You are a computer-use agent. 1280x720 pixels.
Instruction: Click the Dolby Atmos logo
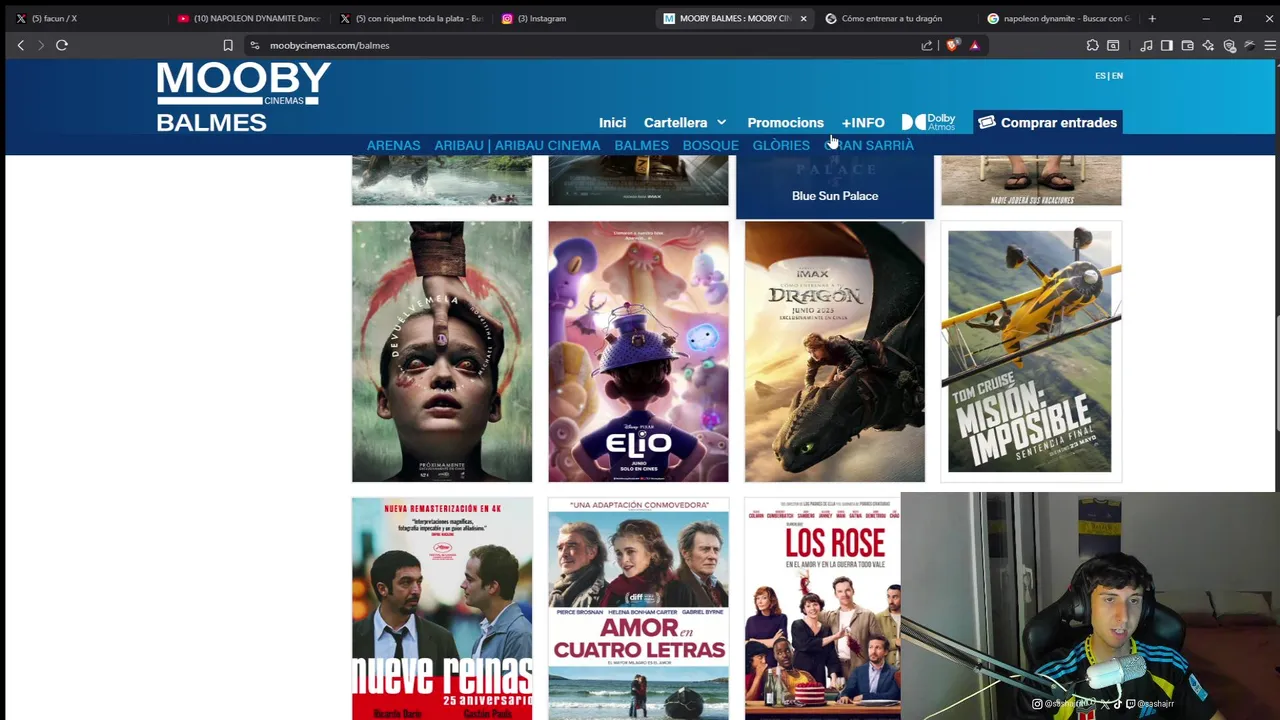pyautogui.click(x=928, y=122)
